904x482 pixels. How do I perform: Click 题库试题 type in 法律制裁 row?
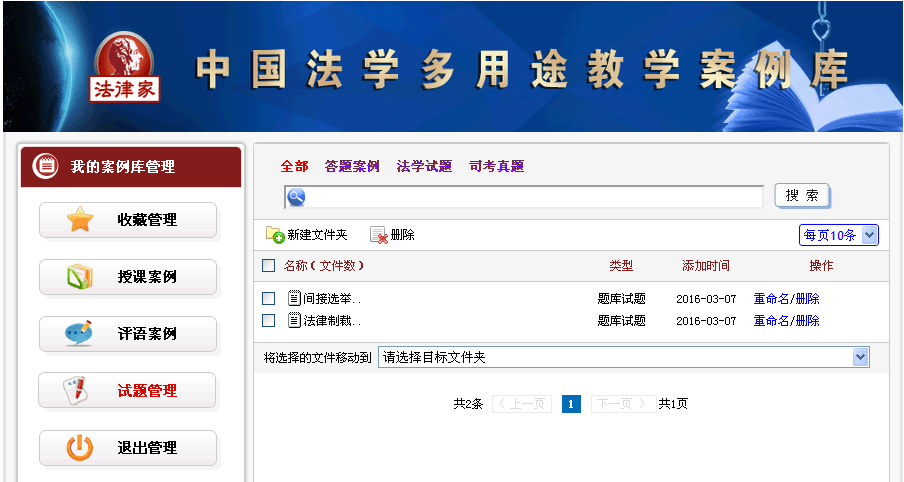click(622, 321)
